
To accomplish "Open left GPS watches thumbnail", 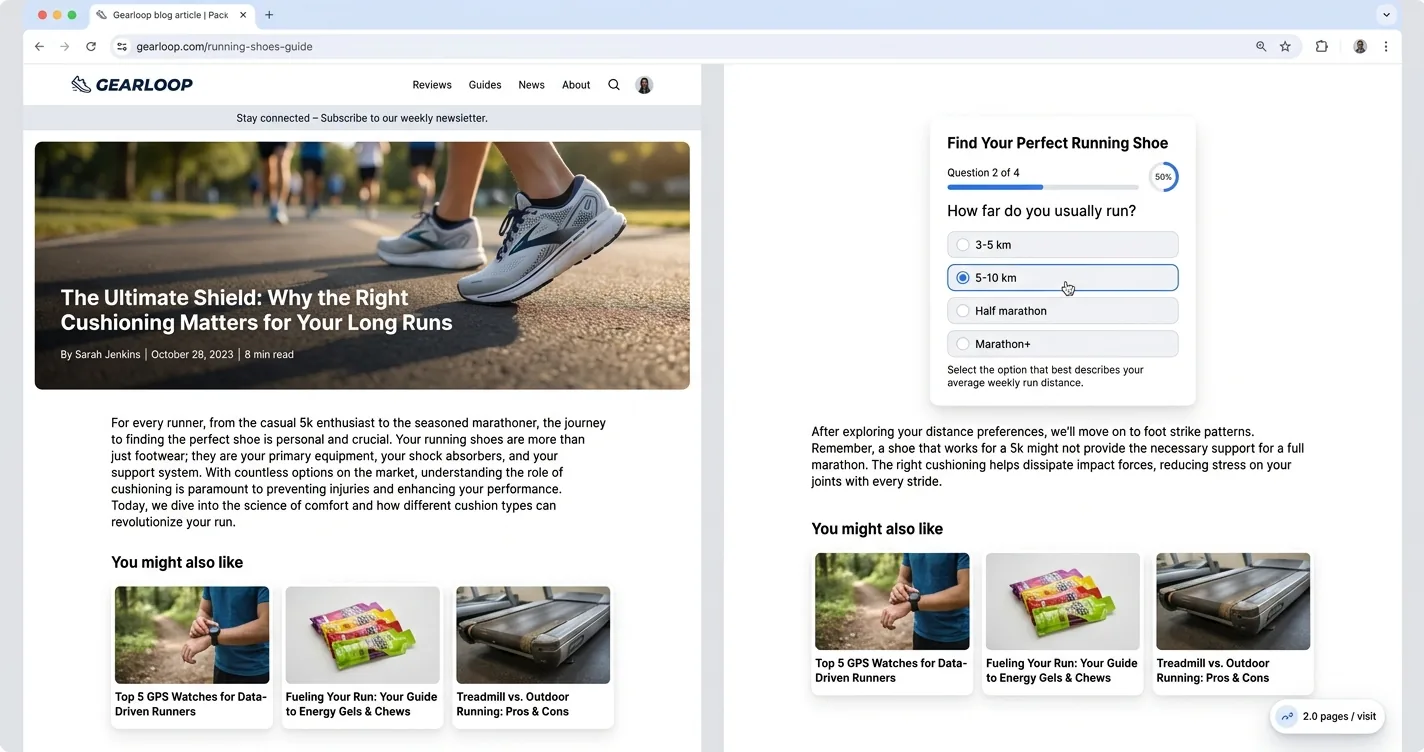I will click(x=192, y=635).
